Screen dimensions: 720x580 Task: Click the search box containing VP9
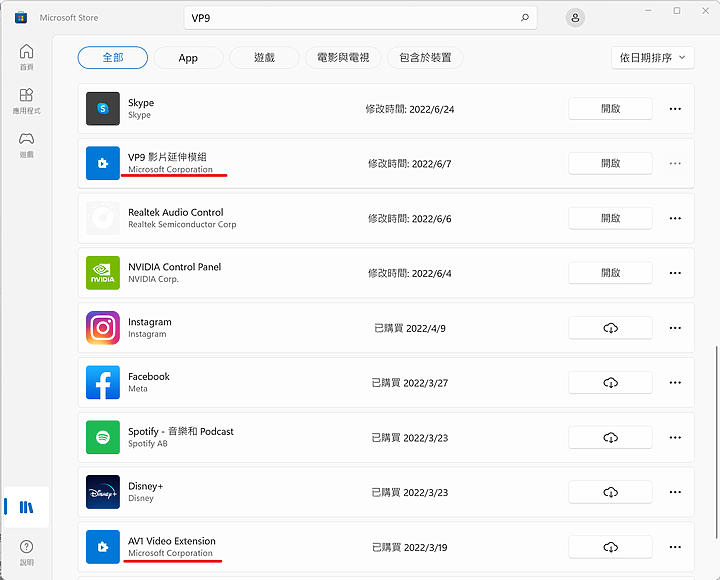[x=360, y=18]
